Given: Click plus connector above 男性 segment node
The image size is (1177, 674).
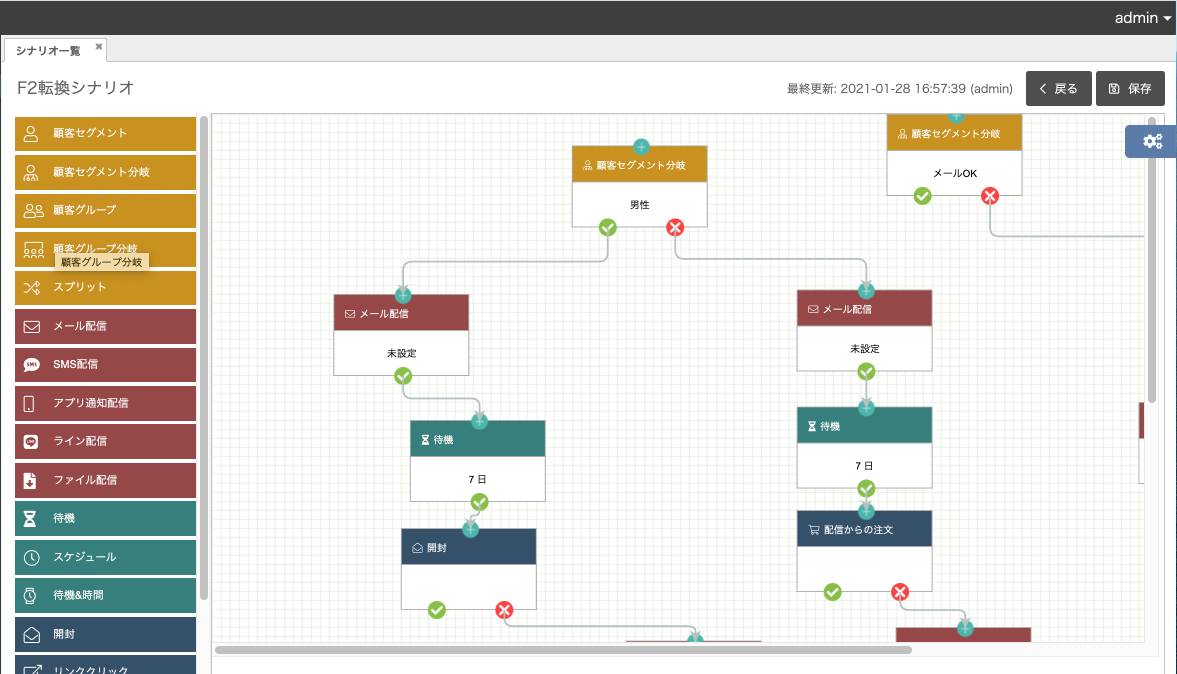Looking at the screenshot, I should [x=641, y=147].
